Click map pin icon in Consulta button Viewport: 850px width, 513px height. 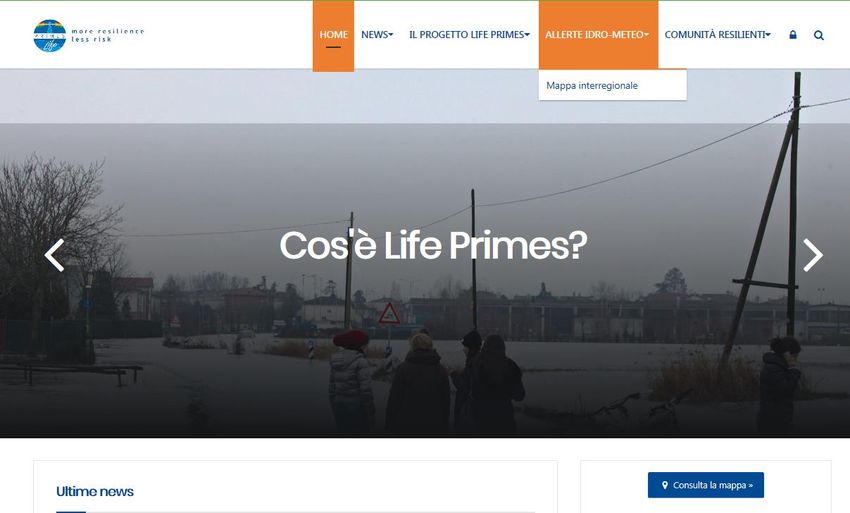click(x=665, y=485)
